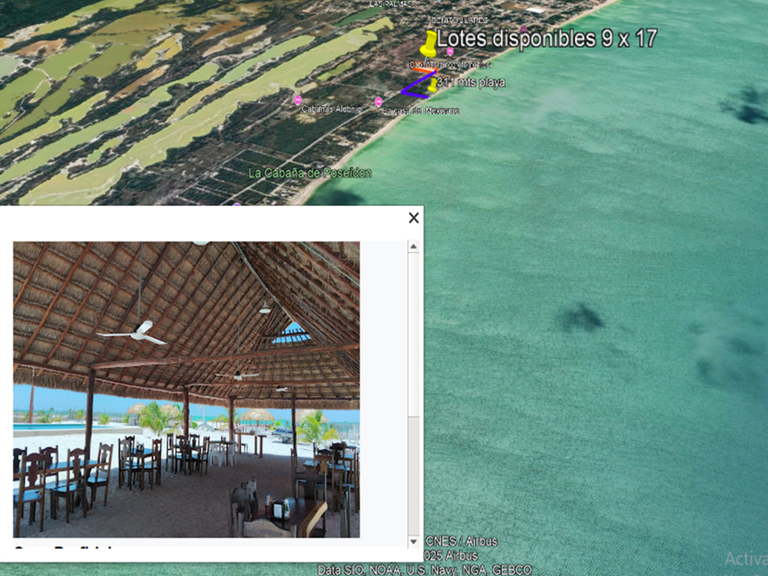Close the photo popup balloon
The height and width of the screenshot is (576, 768).
pos(413,218)
